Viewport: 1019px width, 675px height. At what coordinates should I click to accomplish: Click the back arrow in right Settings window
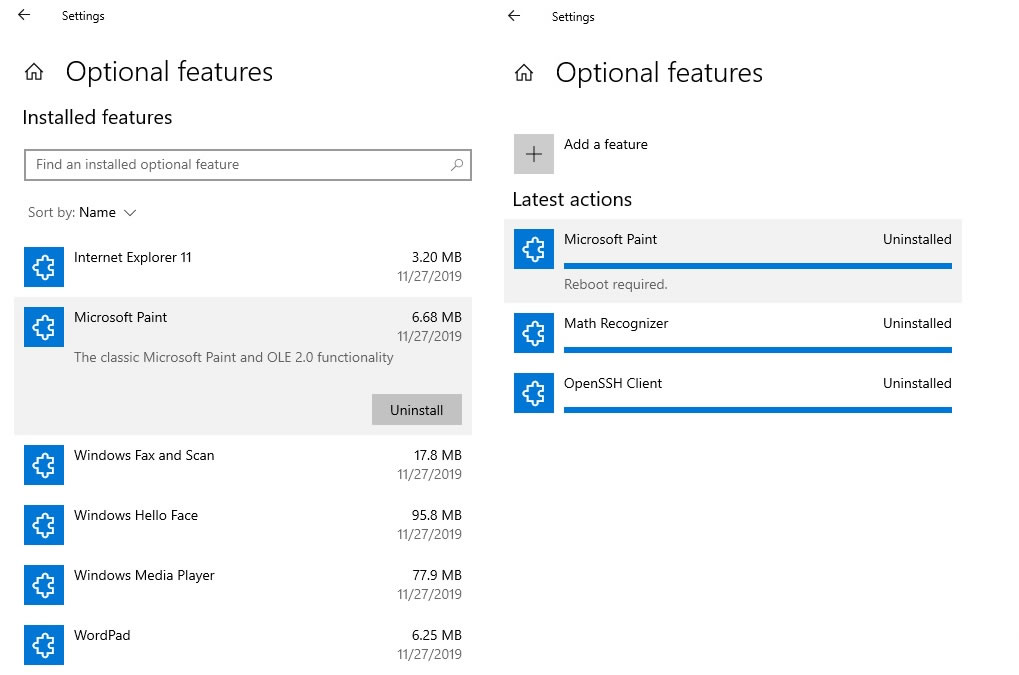tap(514, 16)
